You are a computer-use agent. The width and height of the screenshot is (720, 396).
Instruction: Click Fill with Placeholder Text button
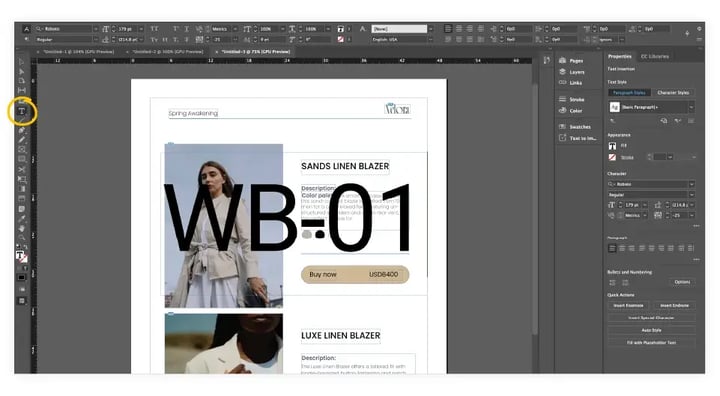[651, 343]
